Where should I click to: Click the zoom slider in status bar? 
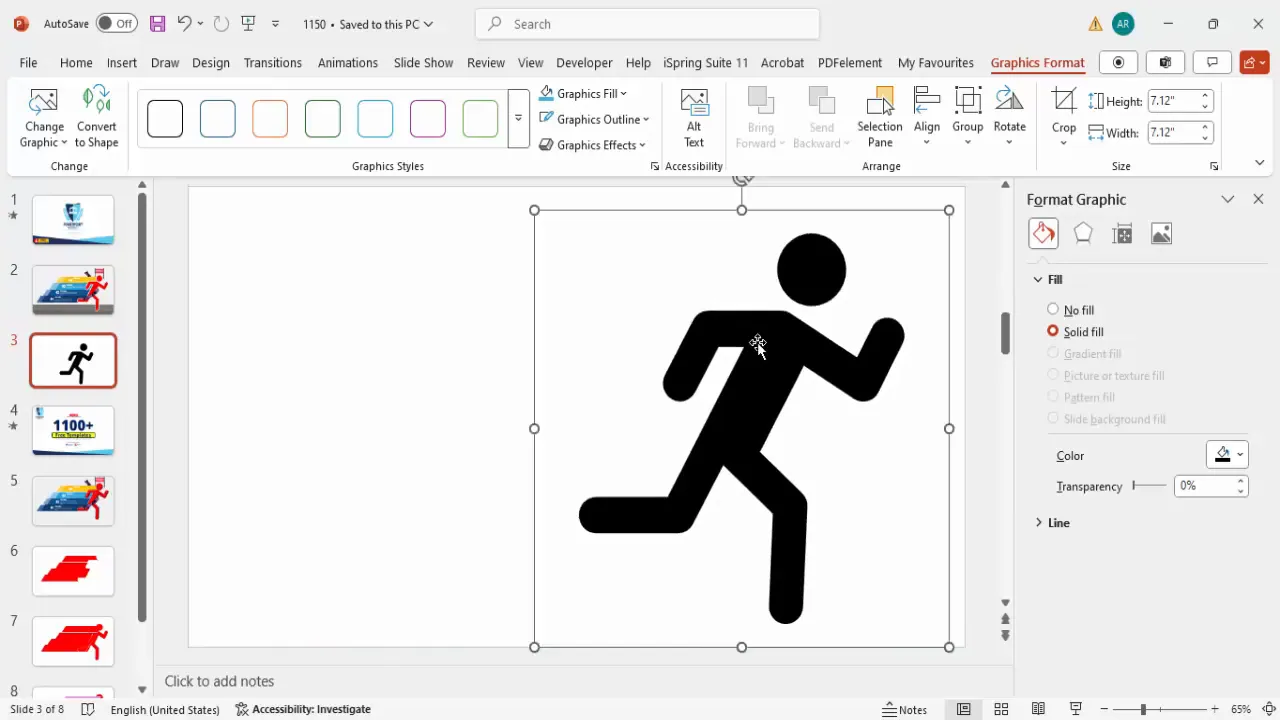point(1161,709)
